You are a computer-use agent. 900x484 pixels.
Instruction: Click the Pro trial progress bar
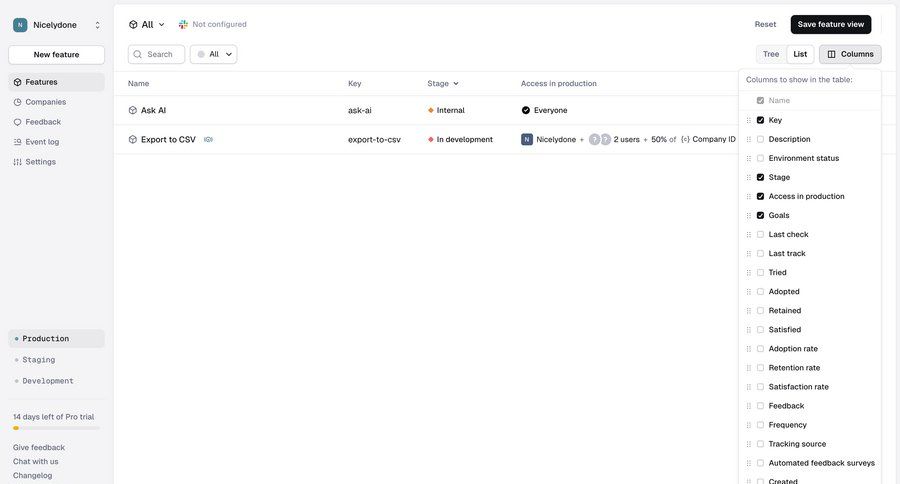pos(56,428)
